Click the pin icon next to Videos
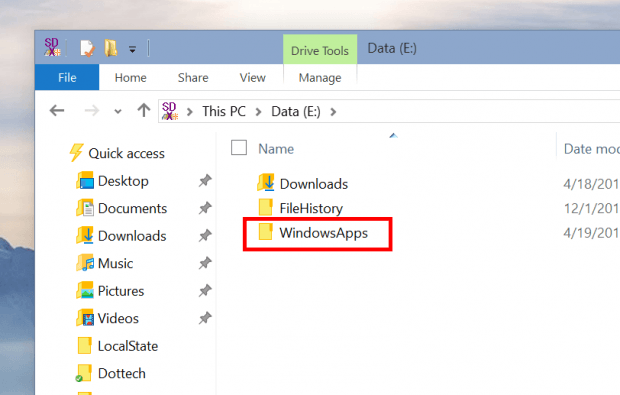The width and height of the screenshot is (620, 395). (x=205, y=318)
